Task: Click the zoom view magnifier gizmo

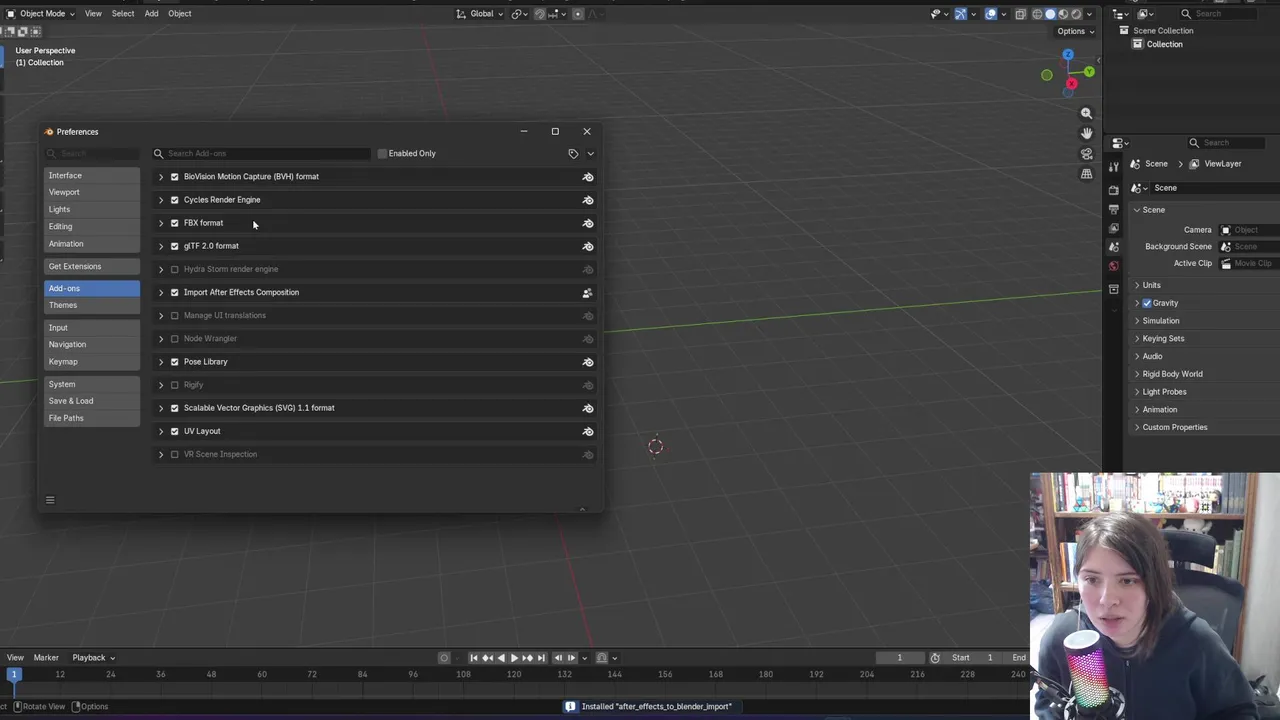Action: pos(1087,113)
